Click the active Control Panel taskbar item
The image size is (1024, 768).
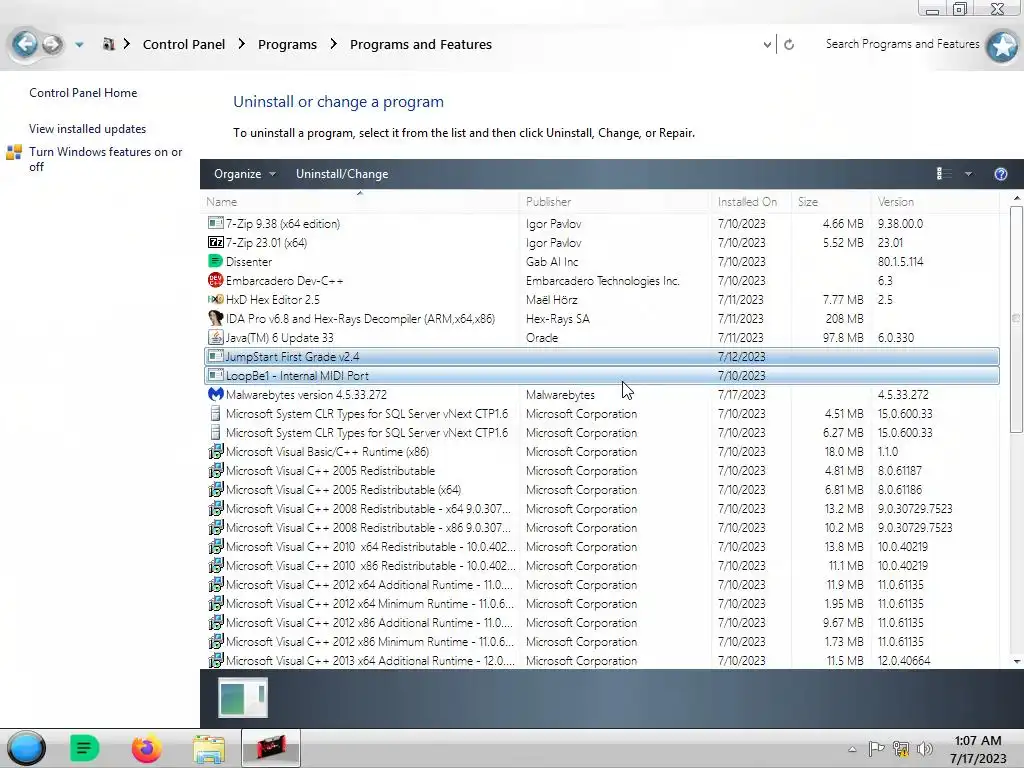(270, 748)
